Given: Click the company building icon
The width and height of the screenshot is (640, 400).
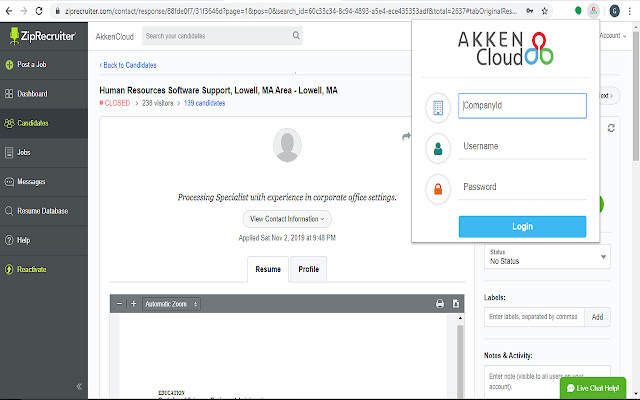Looking at the screenshot, I should 438,107.
